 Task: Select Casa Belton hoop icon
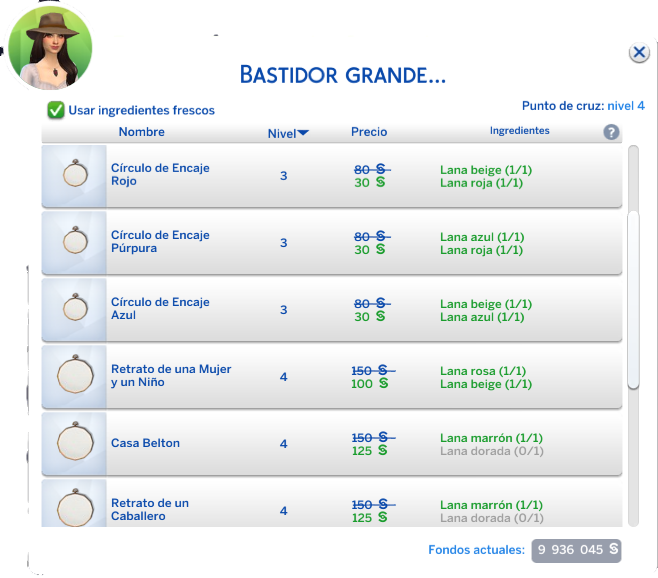click(75, 441)
